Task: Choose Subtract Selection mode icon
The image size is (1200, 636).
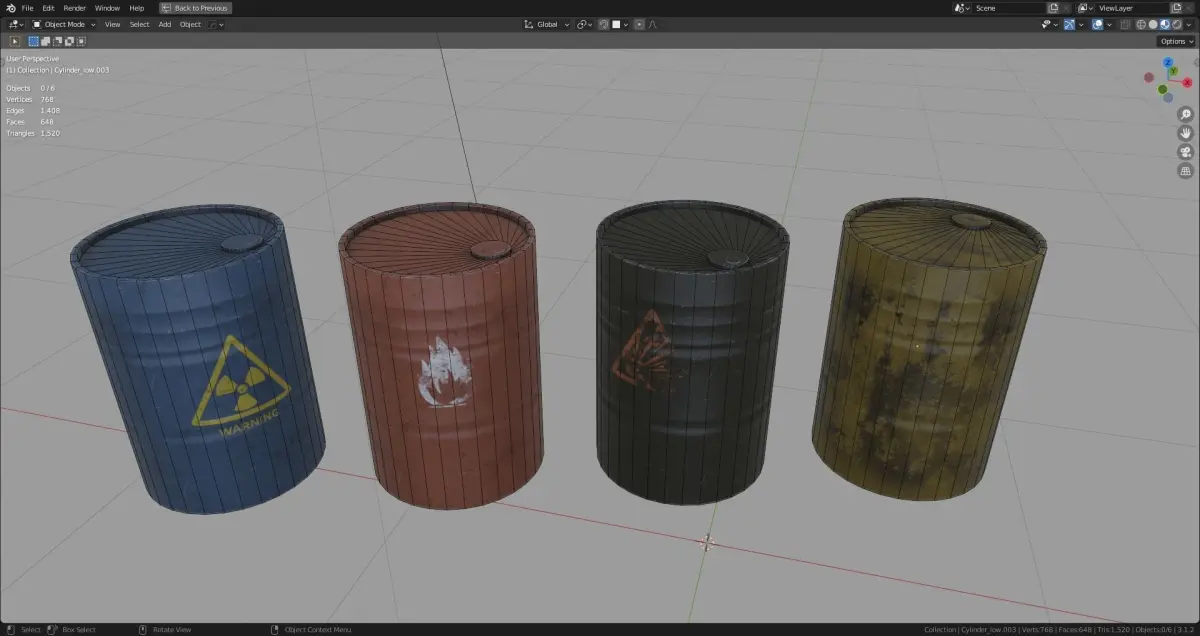Action: (x=57, y=41)
